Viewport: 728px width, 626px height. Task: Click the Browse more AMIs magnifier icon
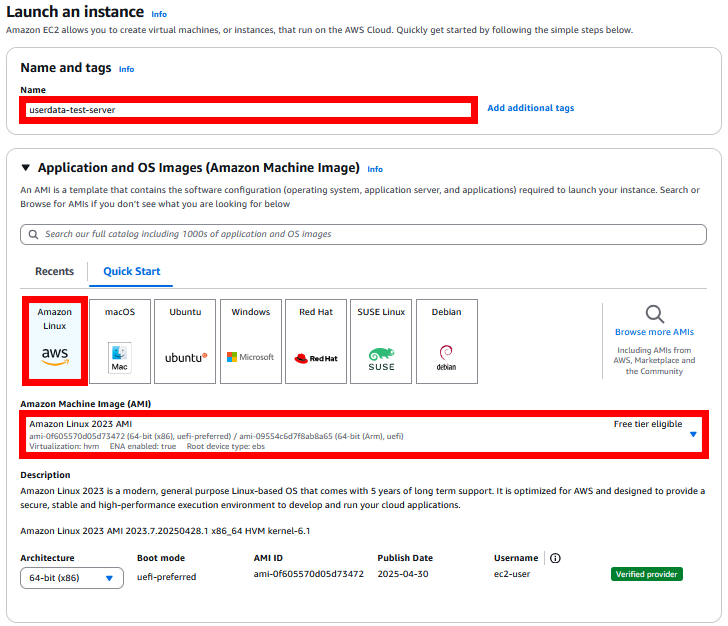pos(655,314)
